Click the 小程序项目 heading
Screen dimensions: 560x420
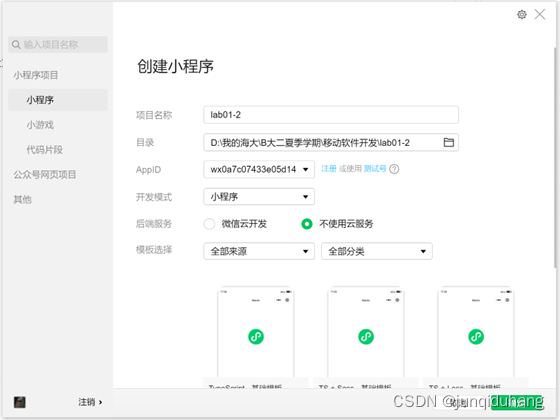click(x=36, y=75)
